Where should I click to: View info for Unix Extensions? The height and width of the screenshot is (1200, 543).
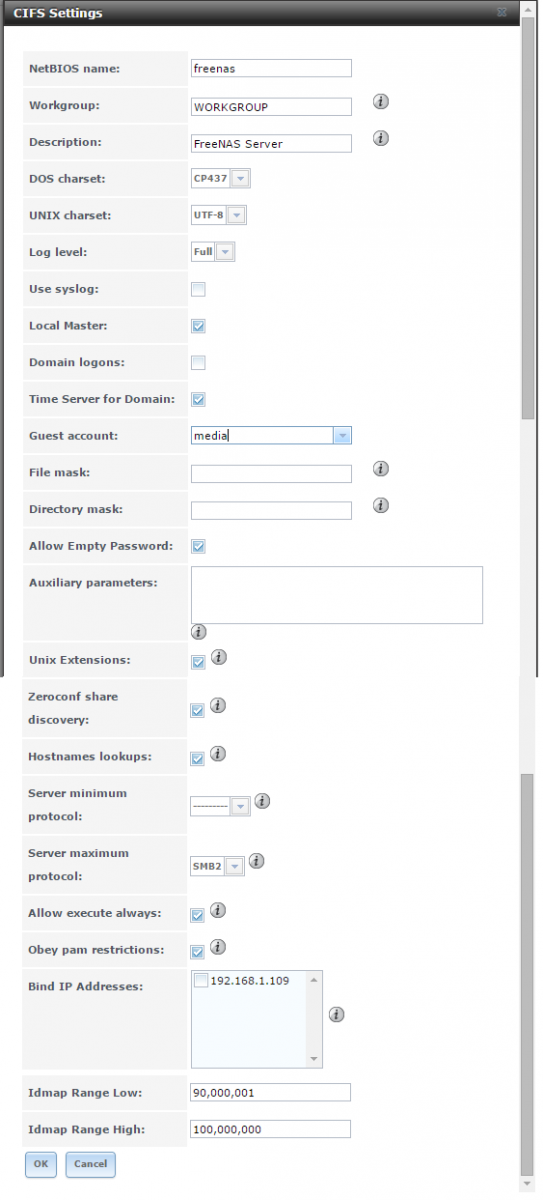point(218,657)
